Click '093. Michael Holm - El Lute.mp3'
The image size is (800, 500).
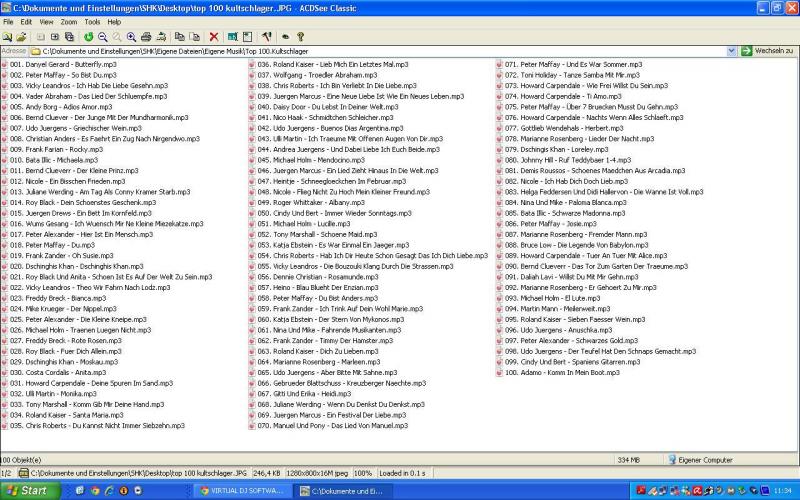pyautogui.click(x=553, y=298)
